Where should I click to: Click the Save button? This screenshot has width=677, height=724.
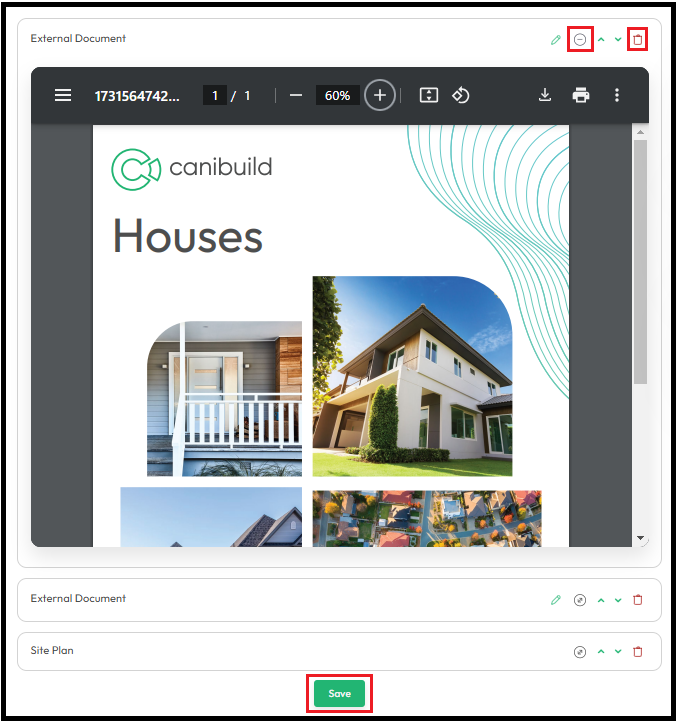coord(339,693)
